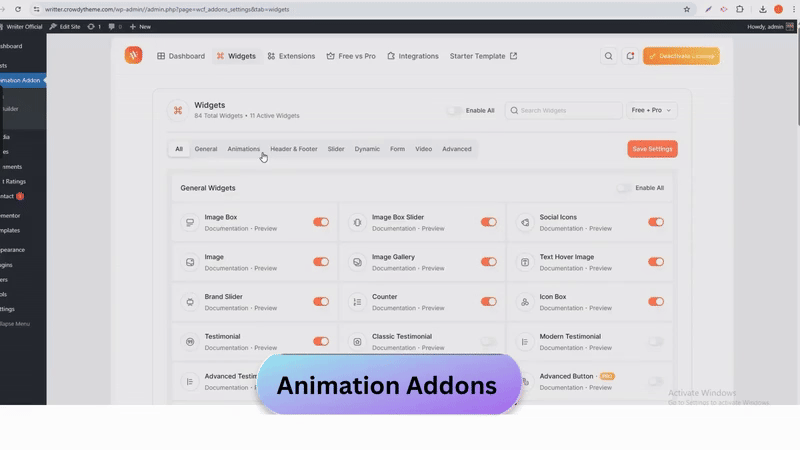
Task: Open the Starter Template external link
Action: (483, 56)
